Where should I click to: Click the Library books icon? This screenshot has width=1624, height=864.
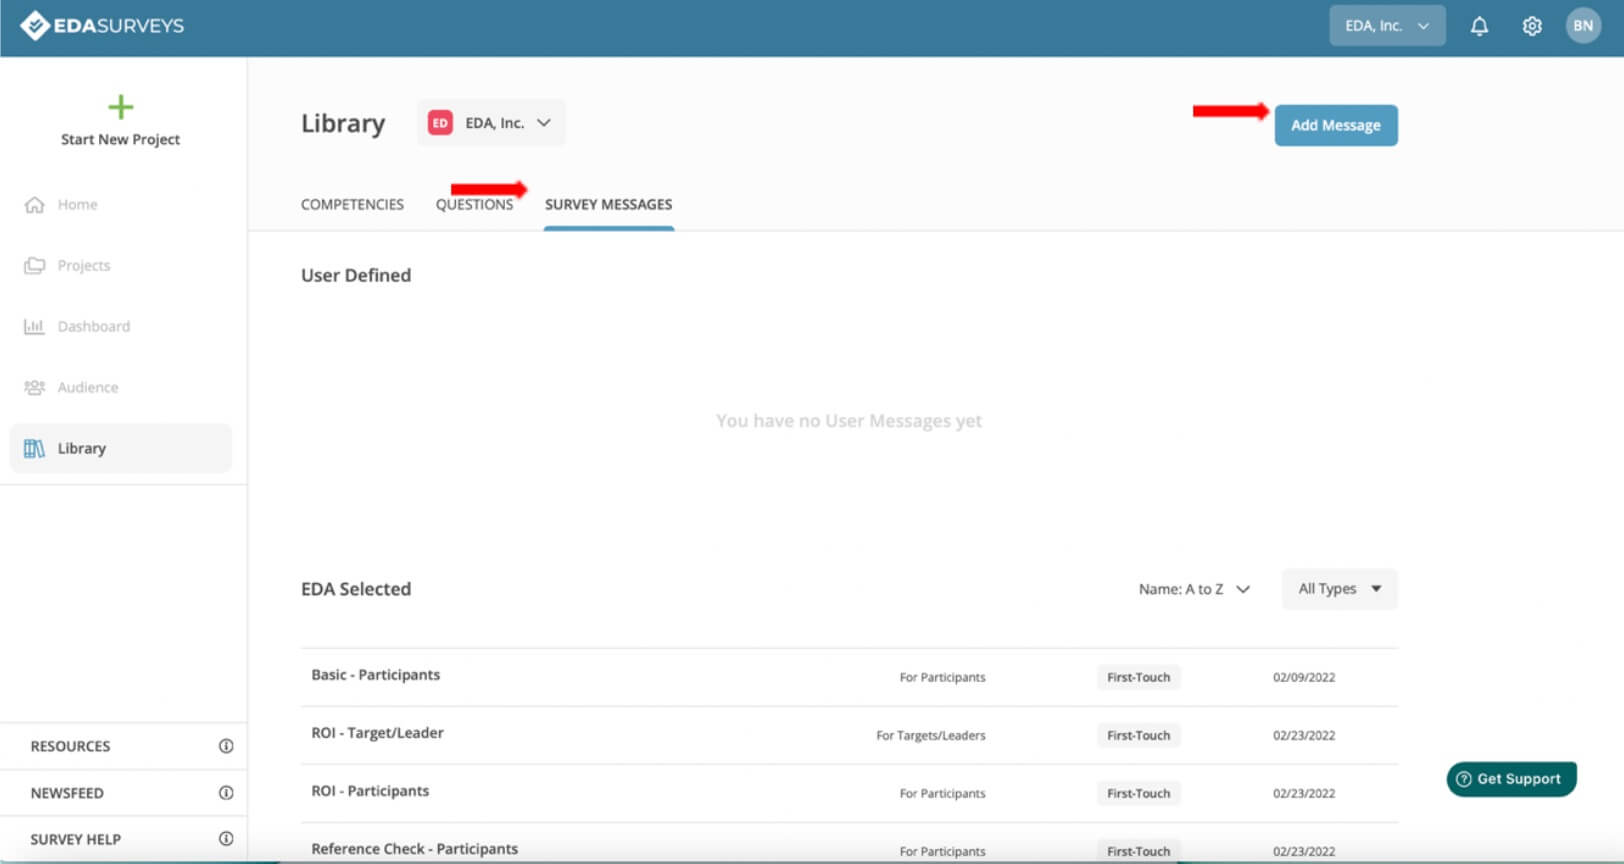coord(35,449)
